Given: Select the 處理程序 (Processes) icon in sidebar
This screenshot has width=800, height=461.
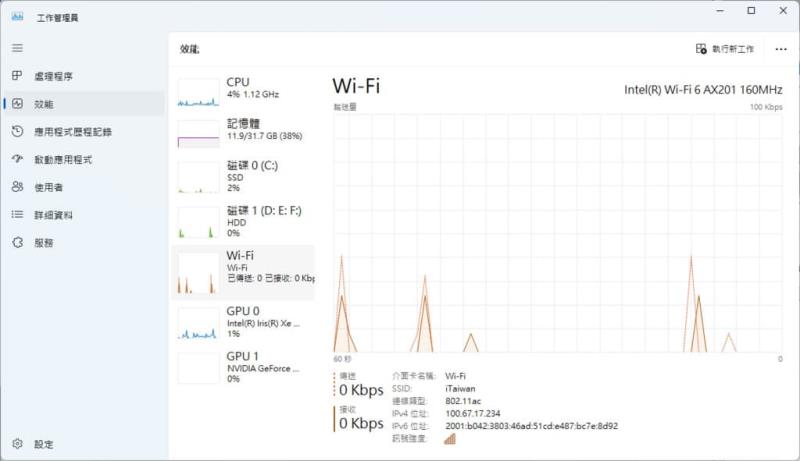Looking at the screenshot, I should click(17, 75).
